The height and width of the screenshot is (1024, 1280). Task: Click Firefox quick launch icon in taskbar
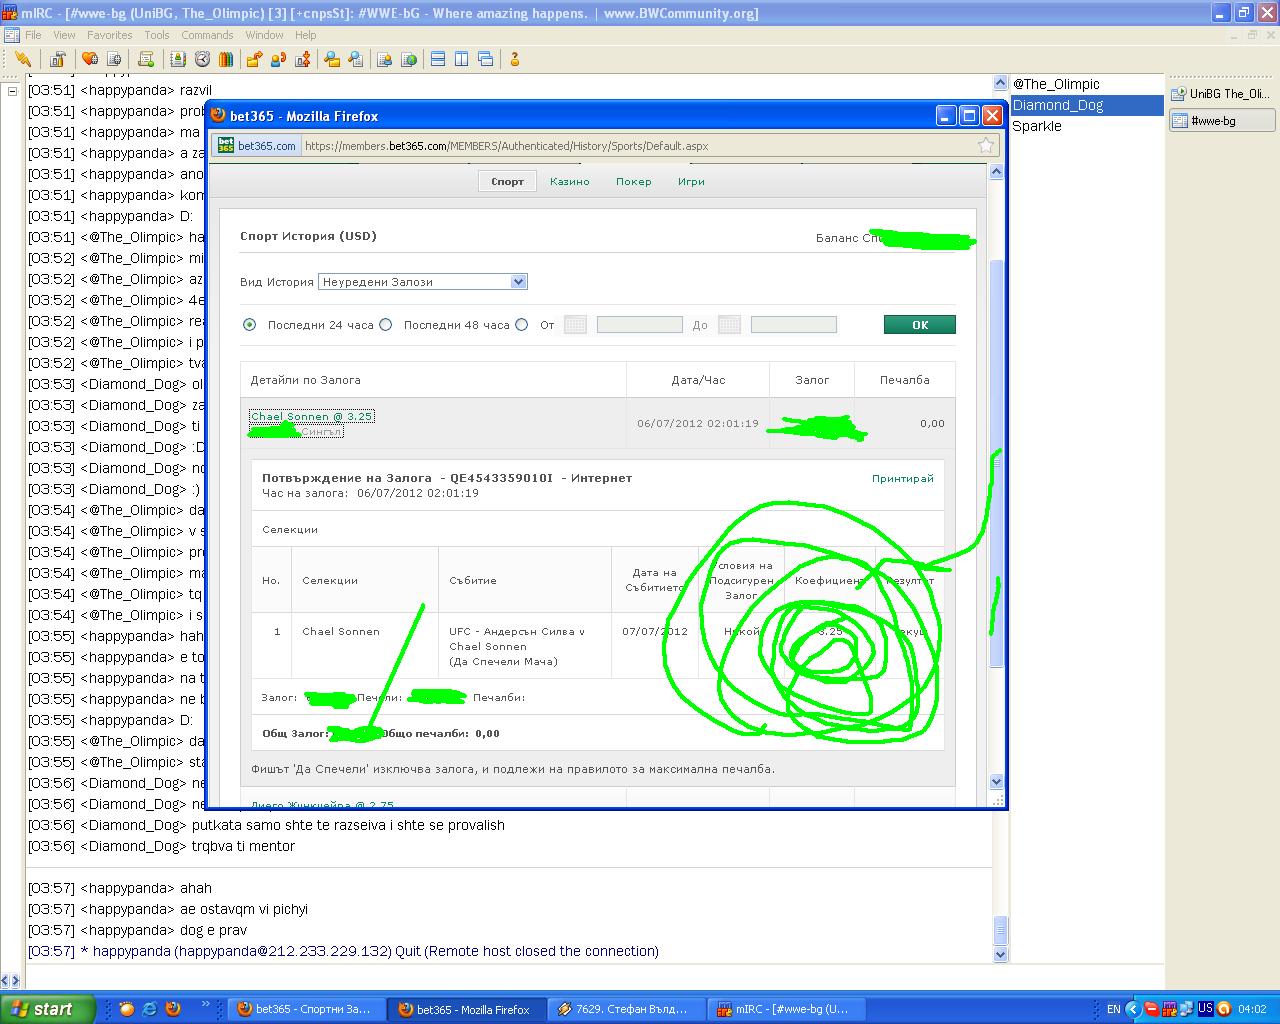(x=172, y=1009)
